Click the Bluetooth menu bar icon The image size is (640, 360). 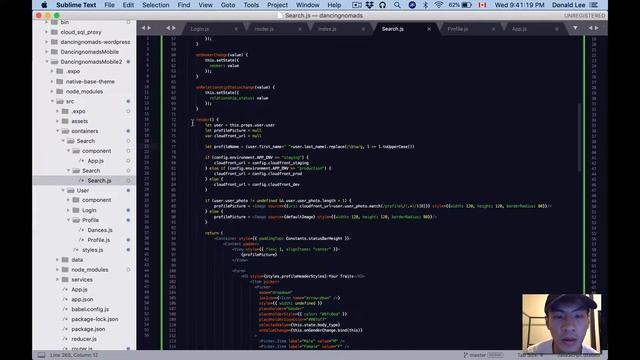425,5
